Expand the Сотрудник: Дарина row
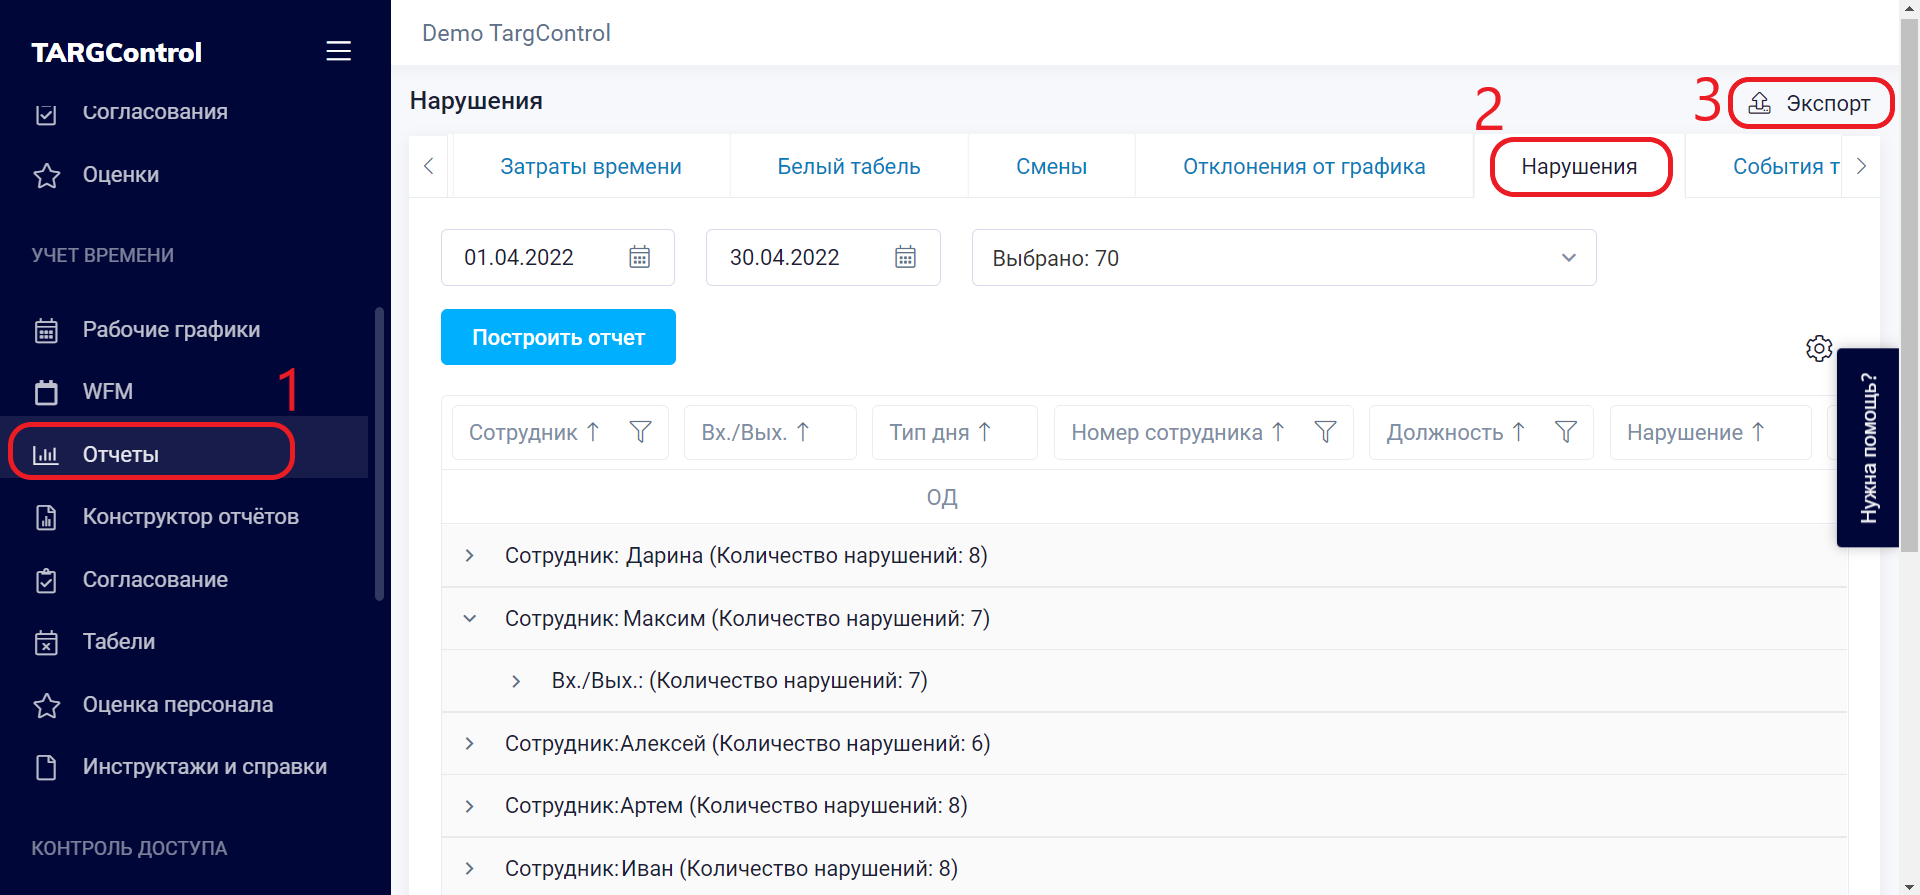 [469, 555]
